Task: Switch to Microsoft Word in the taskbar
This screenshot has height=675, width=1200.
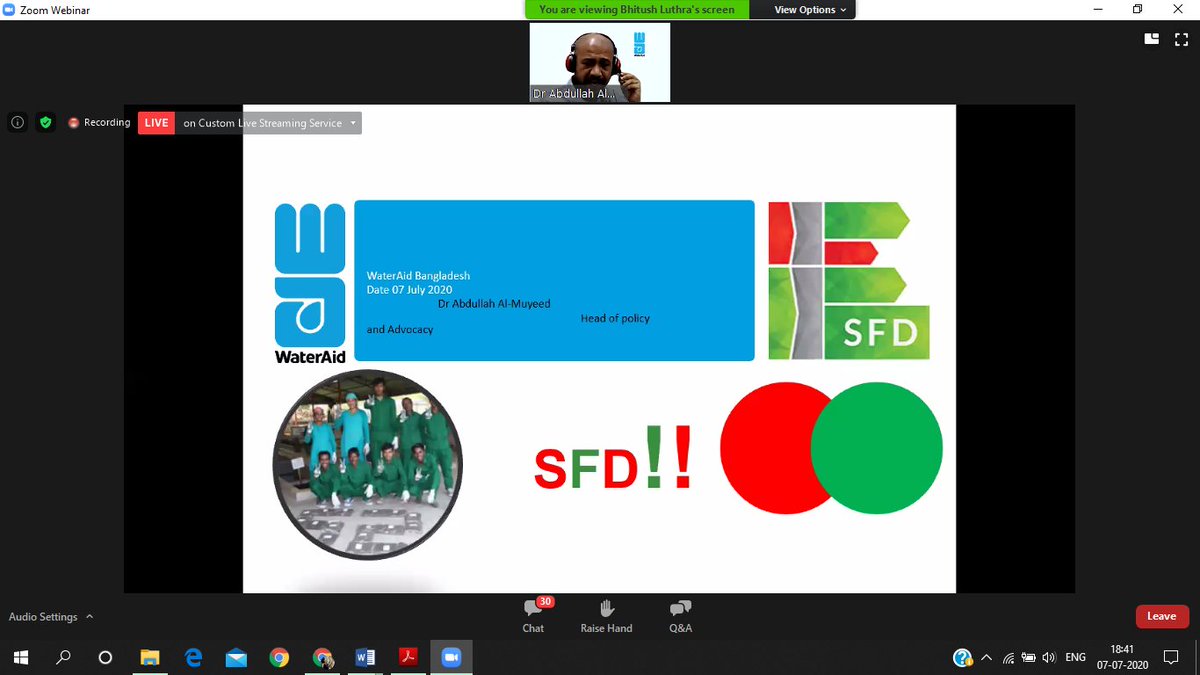Action: pyautogui.click(x=365, y=657)
